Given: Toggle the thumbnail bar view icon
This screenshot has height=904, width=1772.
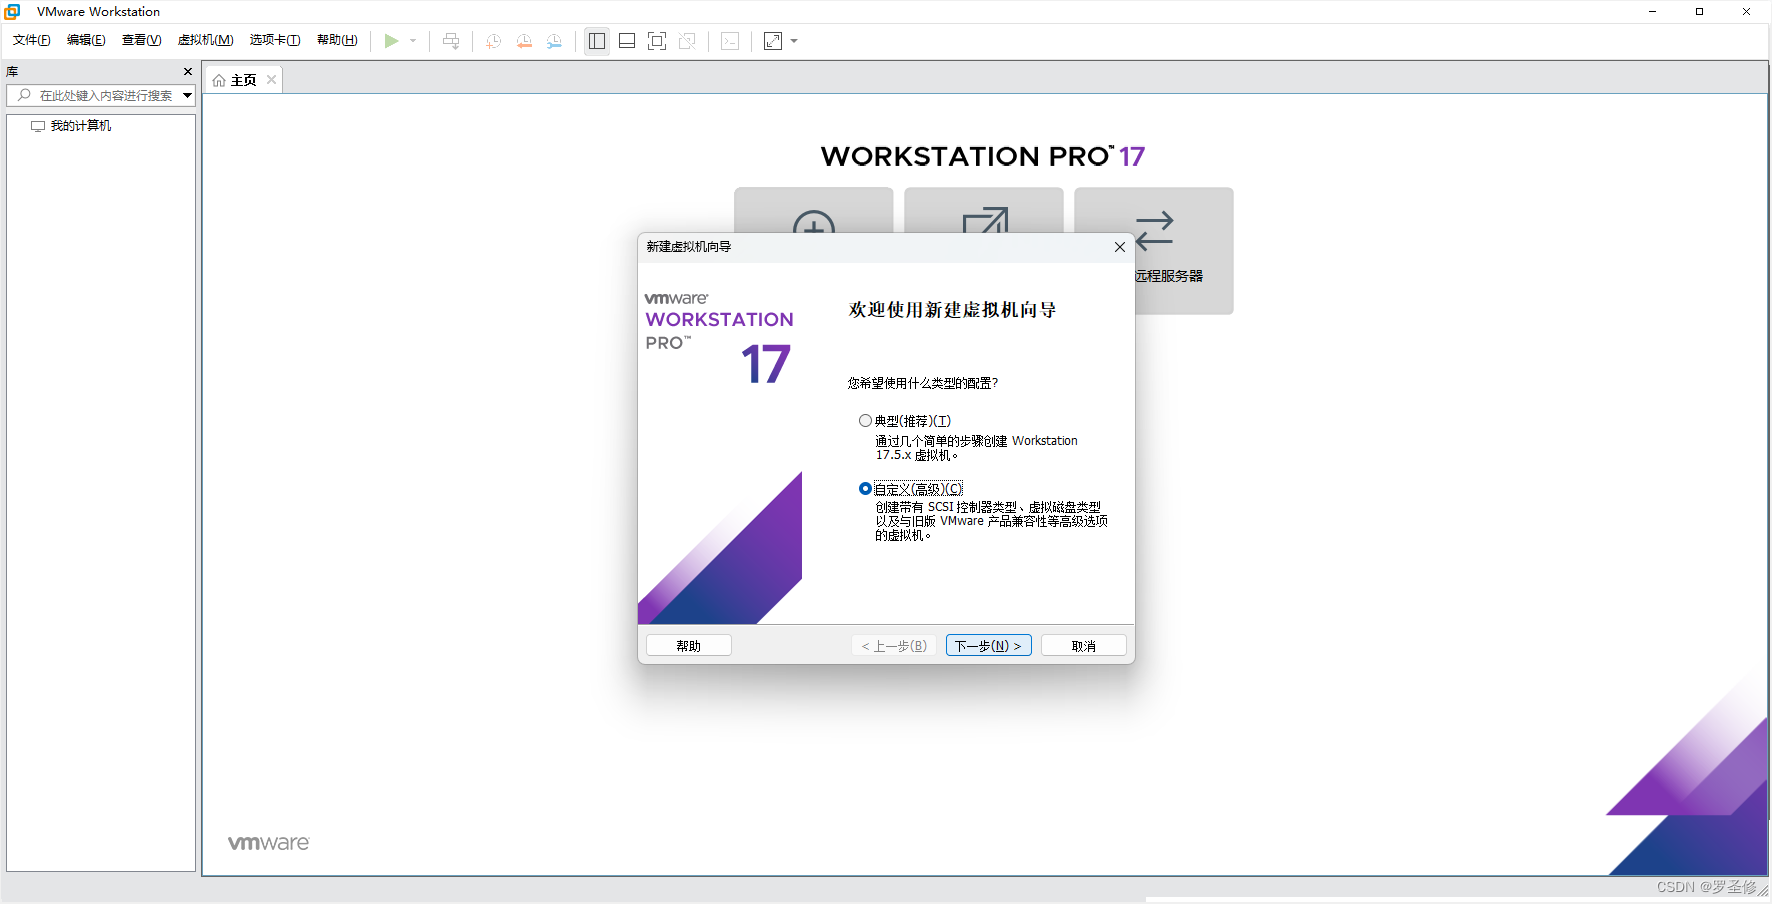Looking at the screenshot, I should [x=627, y=41].
